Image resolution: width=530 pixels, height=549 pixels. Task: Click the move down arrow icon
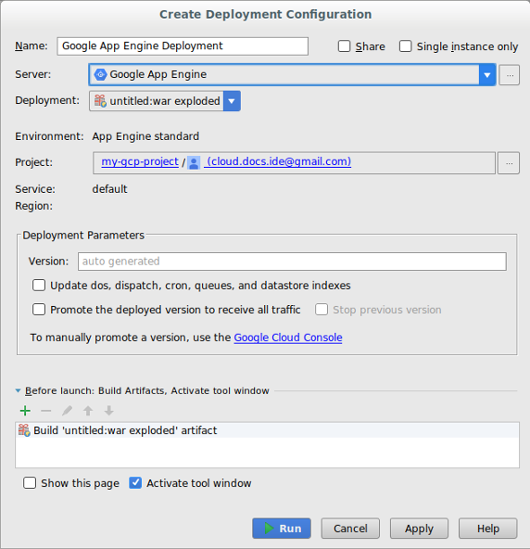pyautogui.click(x=109, y=411)
